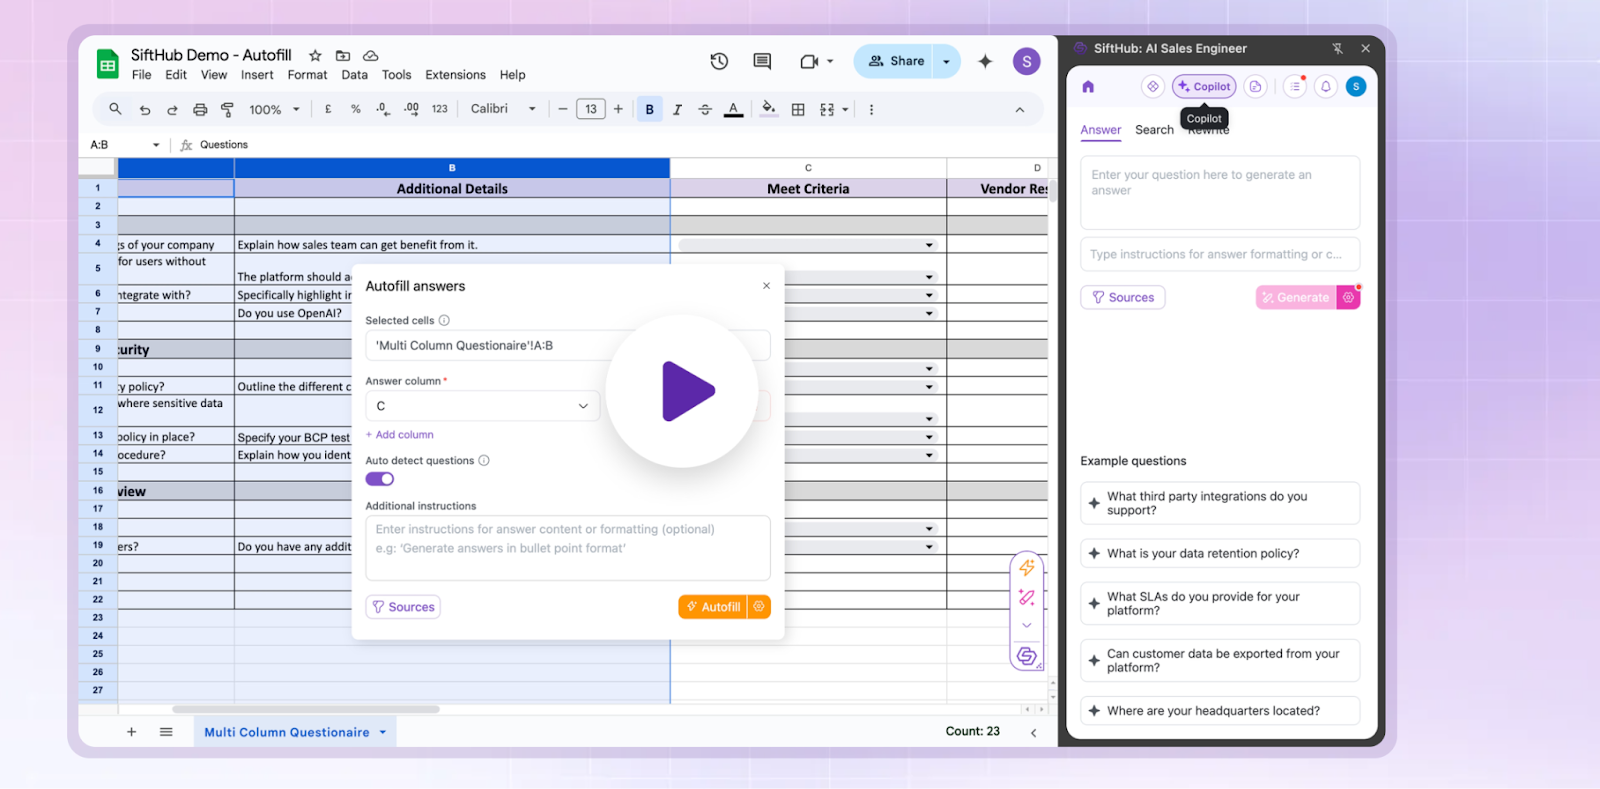Open the SiftHub task list icon

(1295, 87)
